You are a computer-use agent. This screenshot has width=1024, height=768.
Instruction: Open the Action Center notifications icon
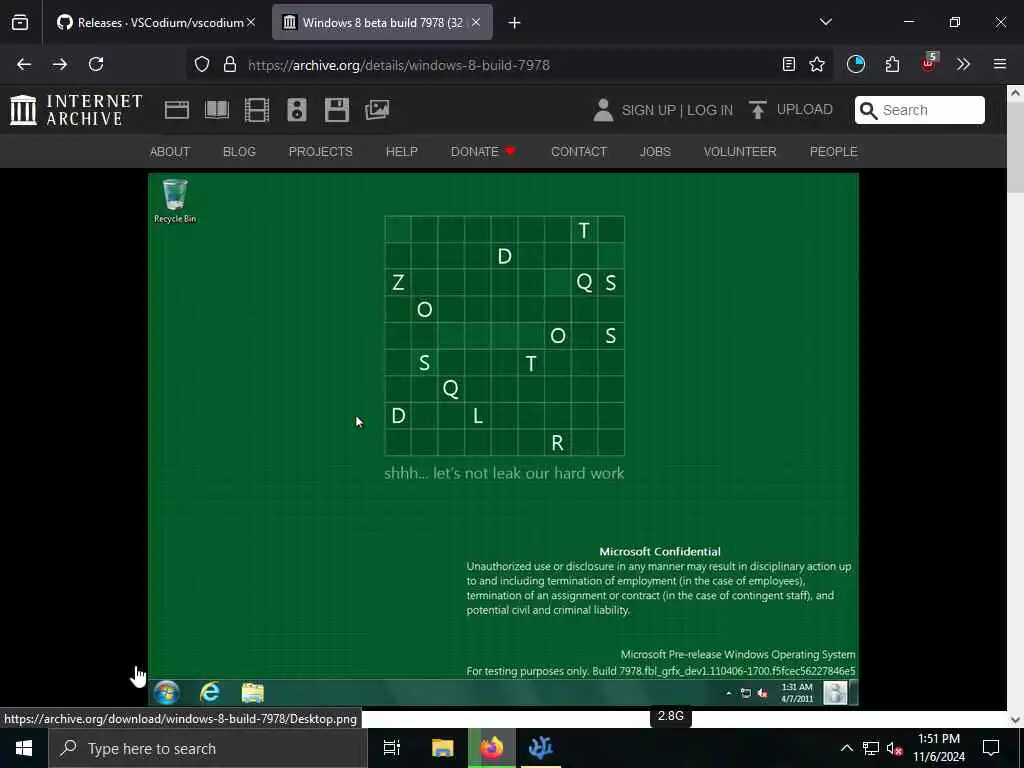[991, 748]
